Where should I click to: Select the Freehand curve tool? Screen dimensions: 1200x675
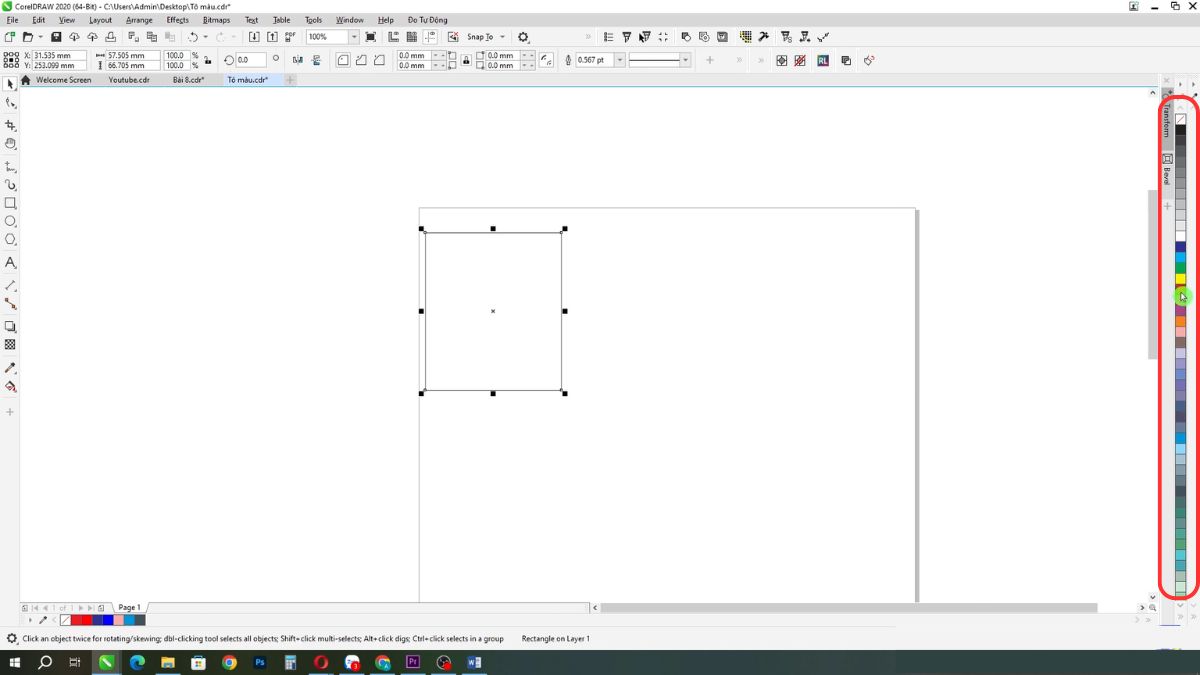point(10,167)
